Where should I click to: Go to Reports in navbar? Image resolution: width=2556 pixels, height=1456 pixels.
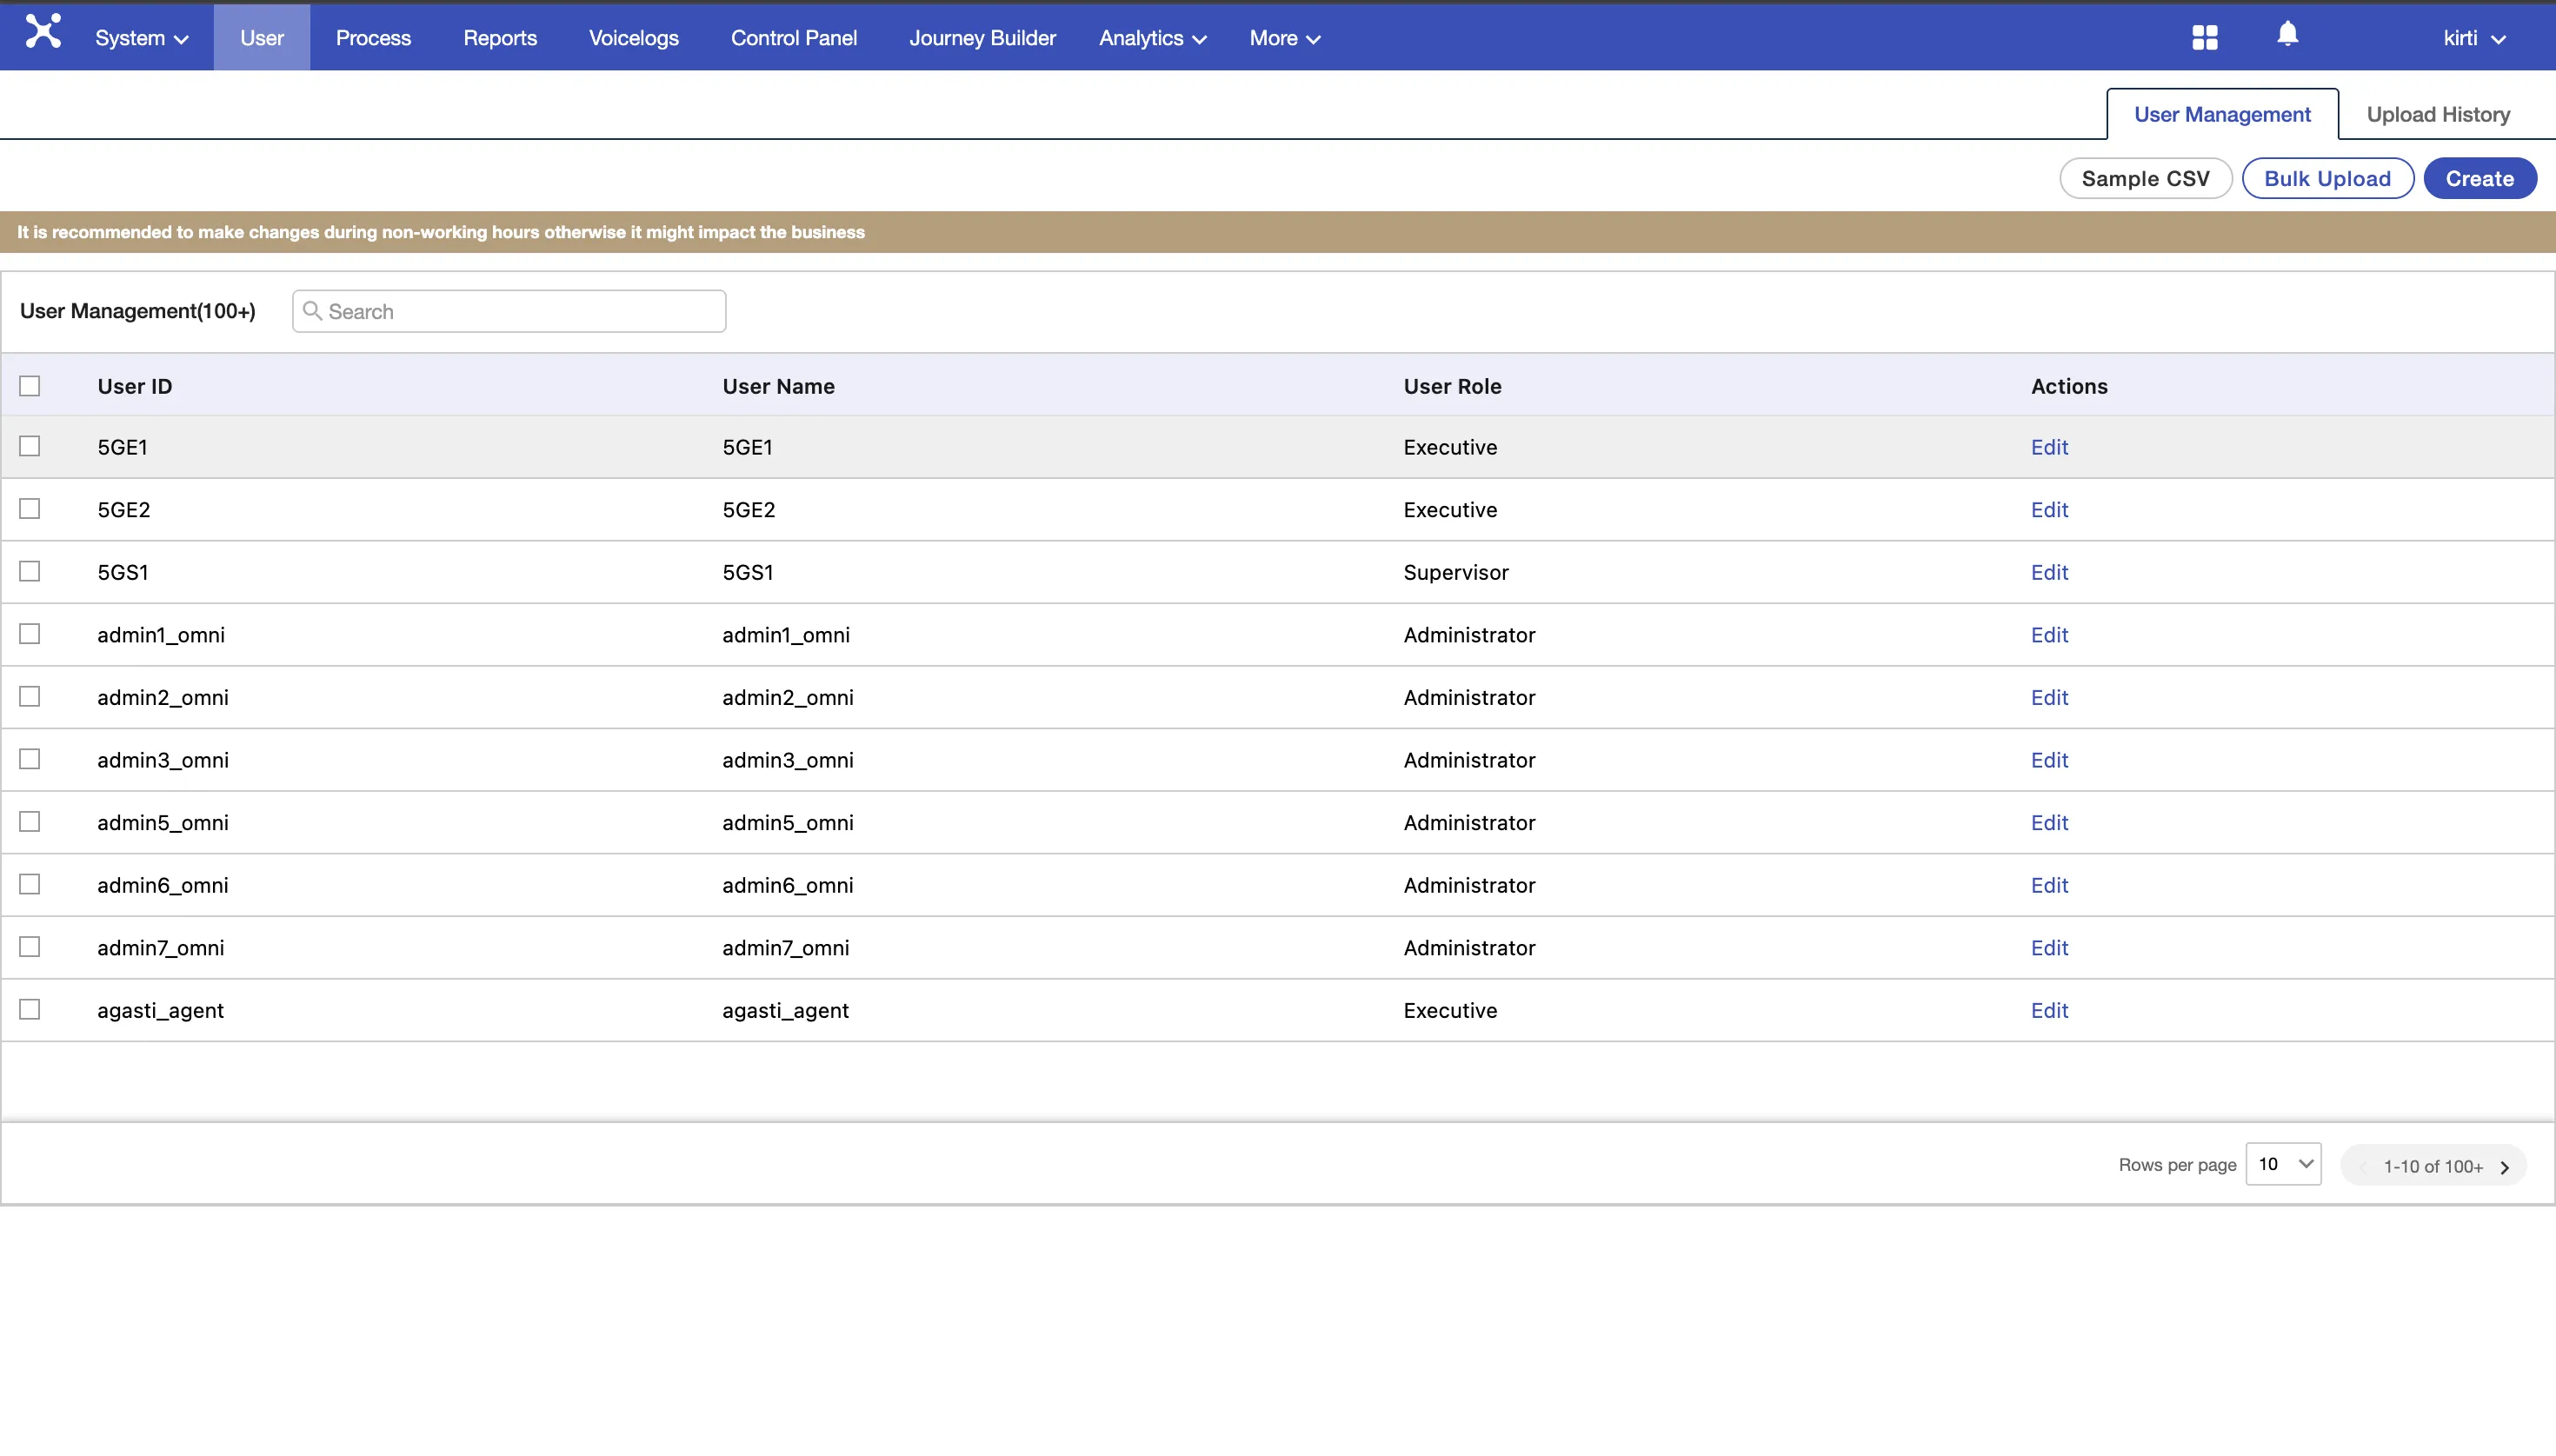(x=500, y=38)
